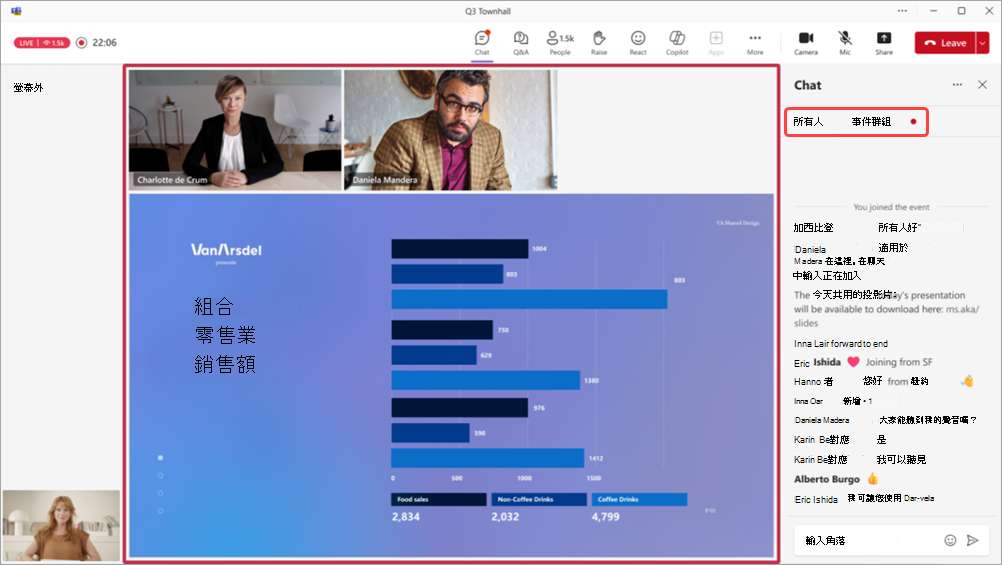Expand the Leave button dropdown arrow
Image resolution: width=1002 pixels, height=565 pixels.
(983, 43)
